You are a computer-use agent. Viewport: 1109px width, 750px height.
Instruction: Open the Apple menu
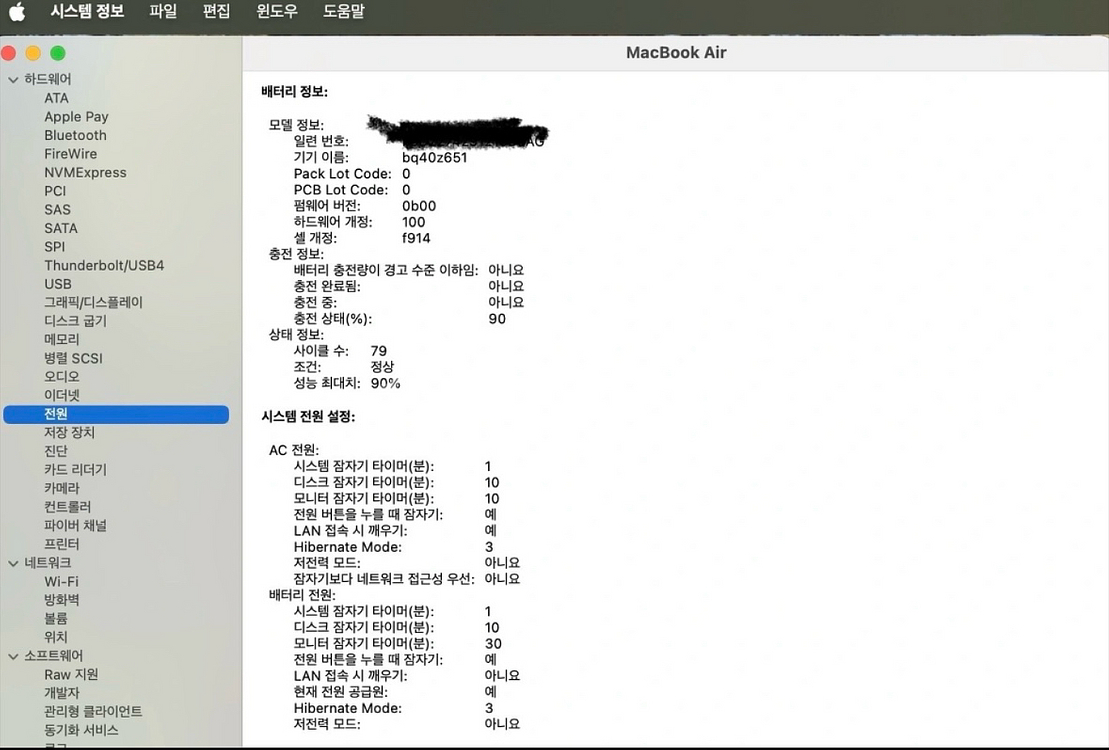(16, 12)
